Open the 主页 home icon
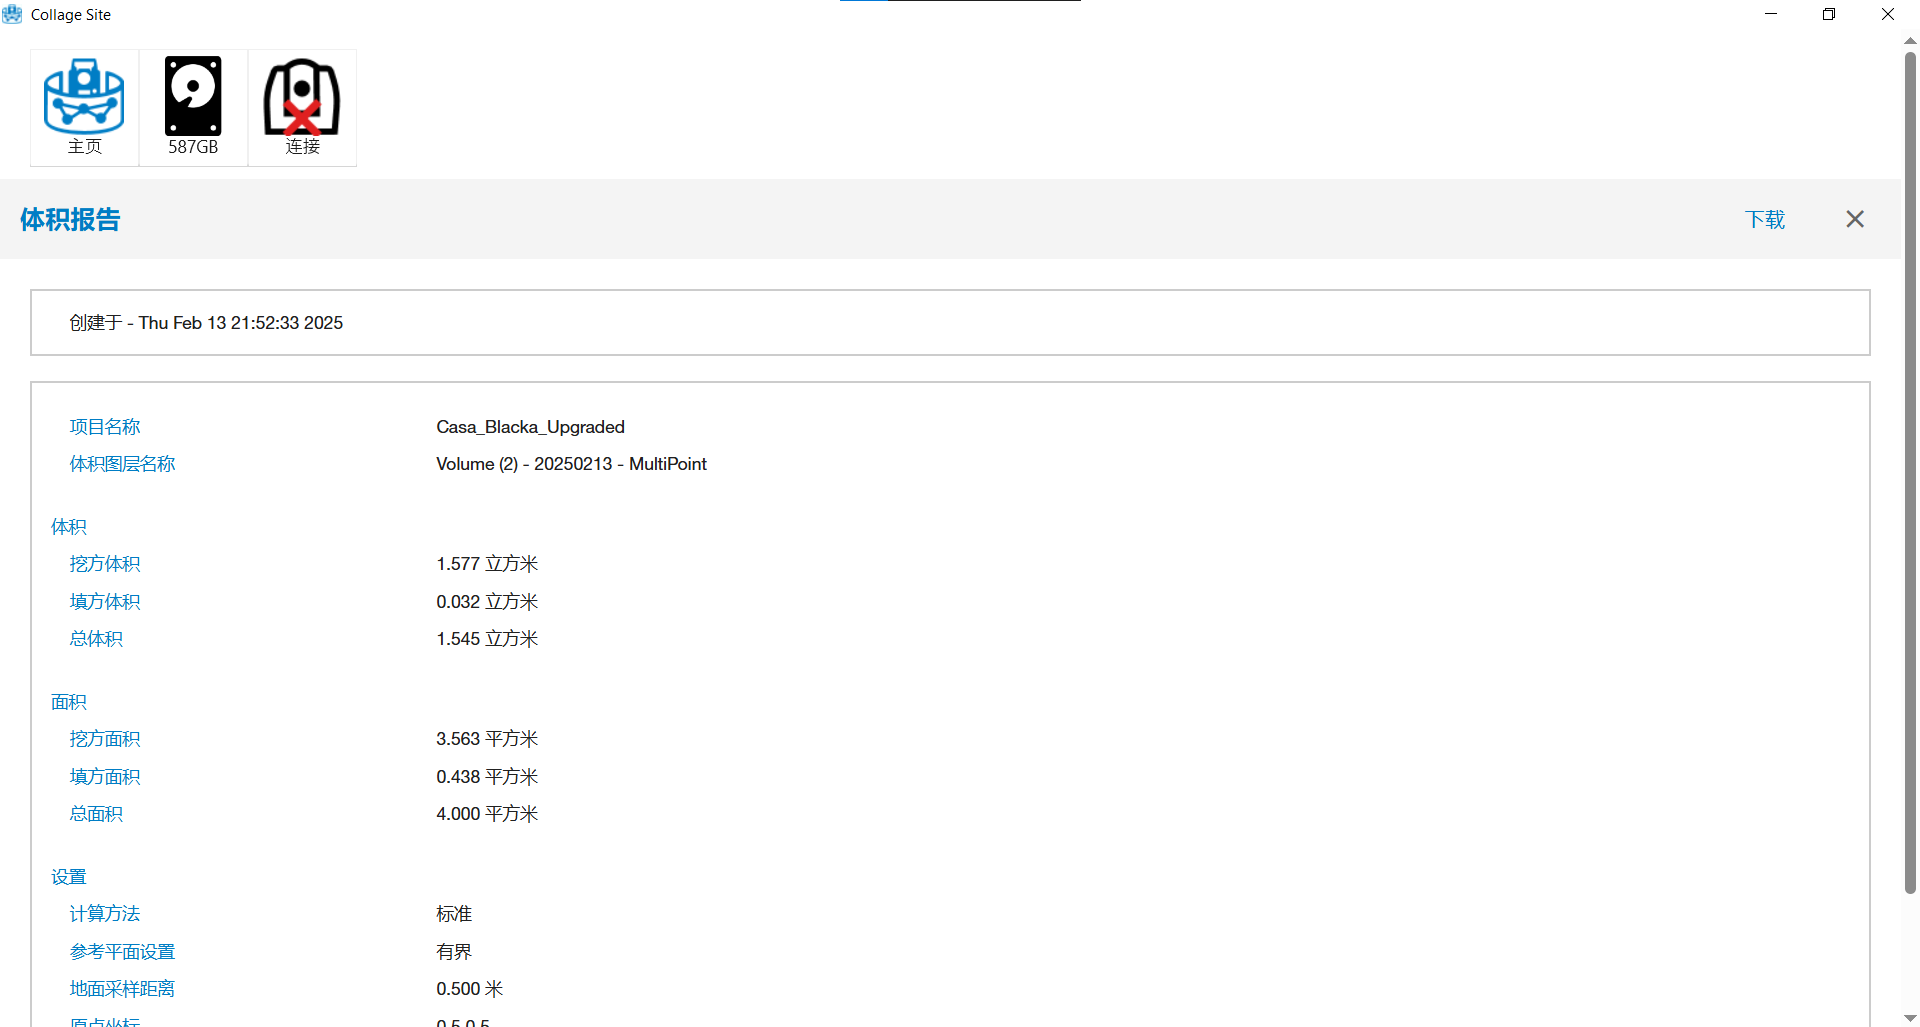 (84, 106)
